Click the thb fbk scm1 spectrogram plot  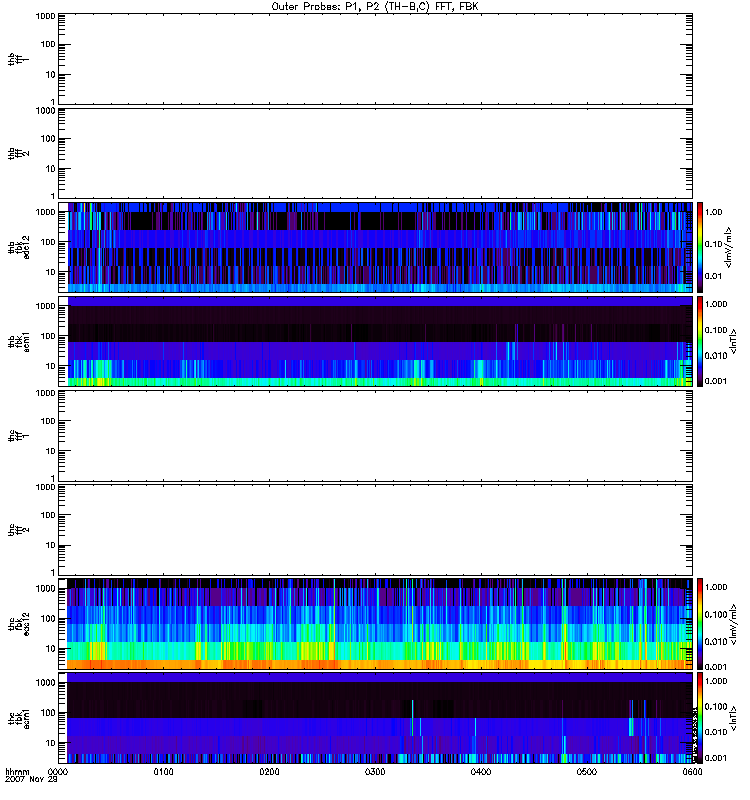tap(375, 341)
